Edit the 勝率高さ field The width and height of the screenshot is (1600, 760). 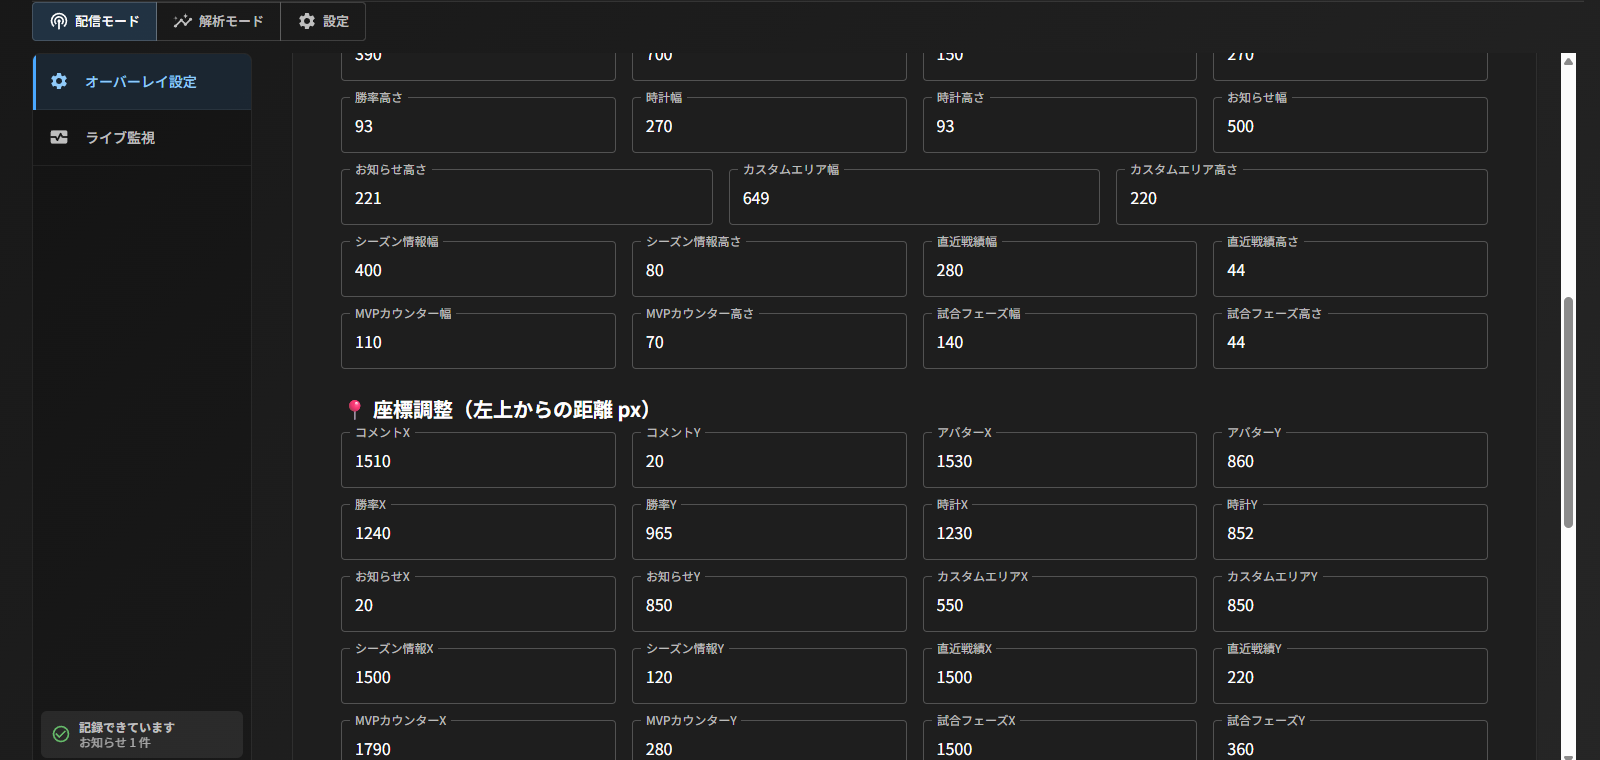coord(478,125)
